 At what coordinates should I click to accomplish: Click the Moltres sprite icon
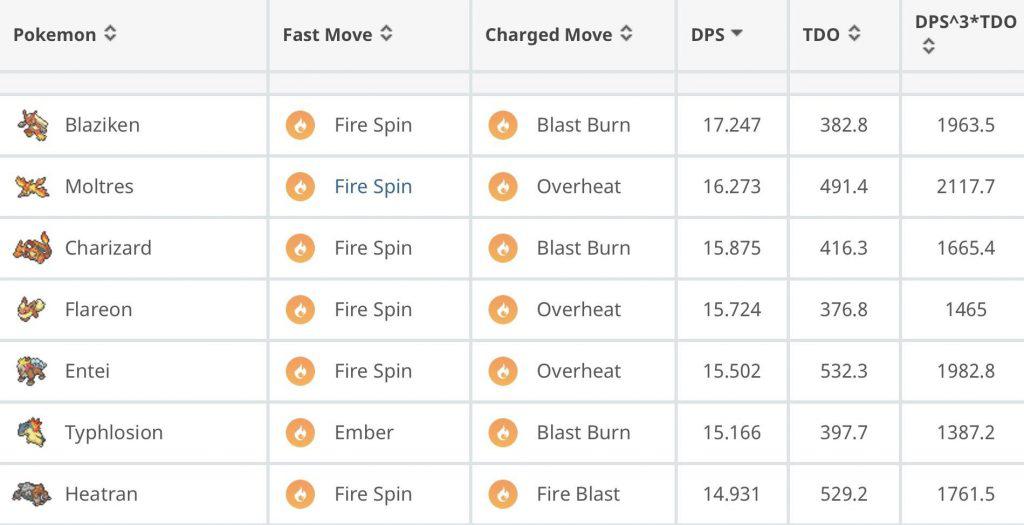32,186
